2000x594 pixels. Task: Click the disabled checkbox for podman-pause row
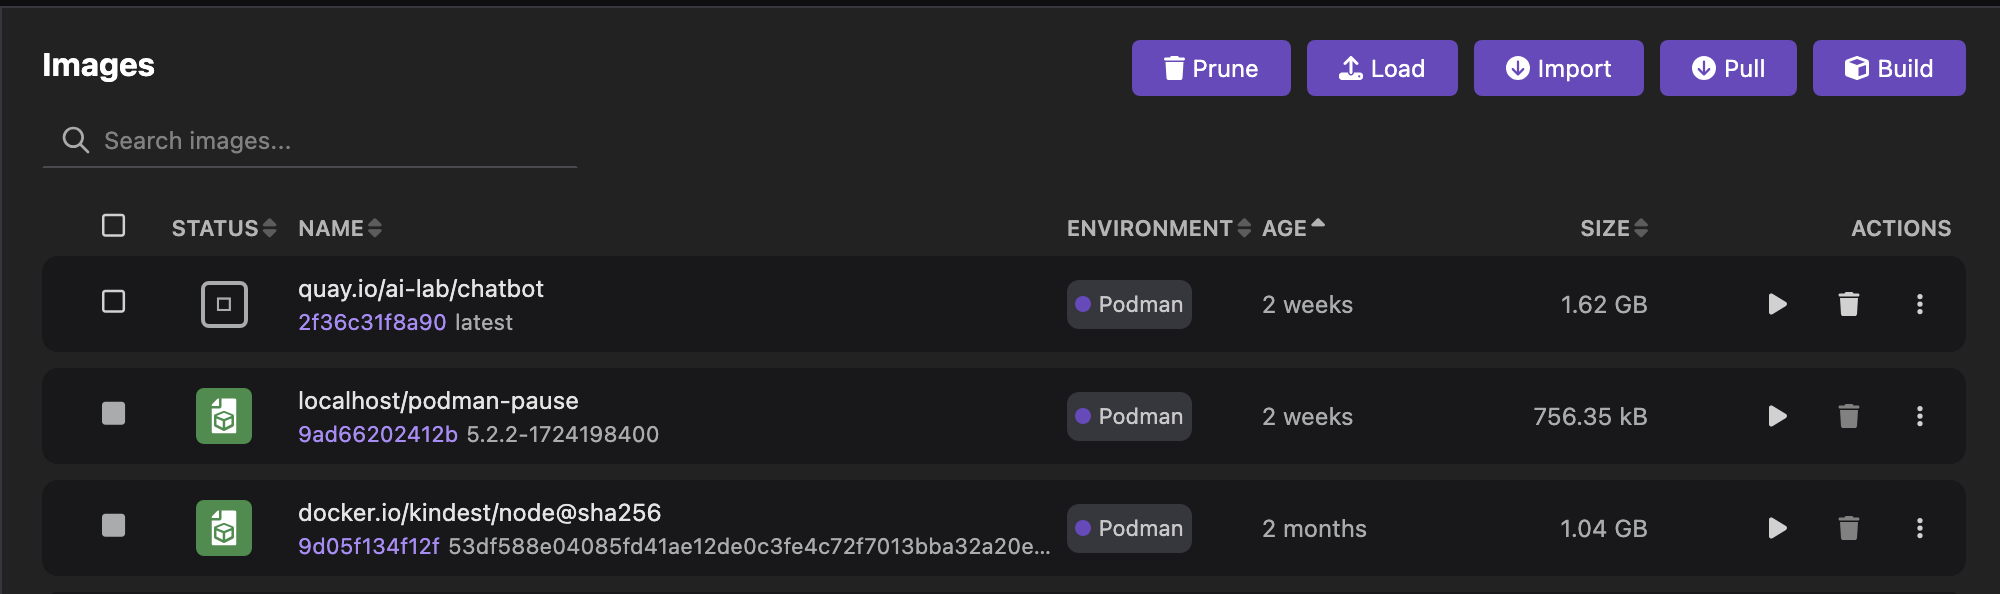click(x=114, y=414)
